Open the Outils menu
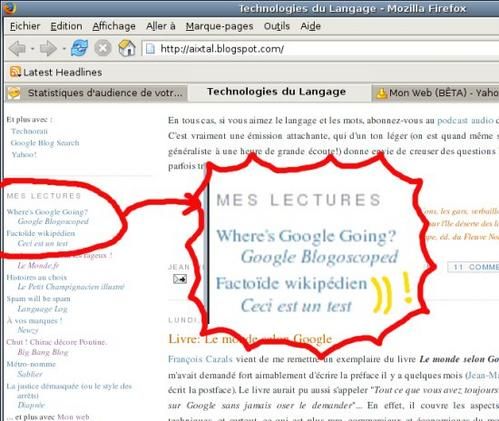Screen dimensions: 499x421 tap(277, 26)
